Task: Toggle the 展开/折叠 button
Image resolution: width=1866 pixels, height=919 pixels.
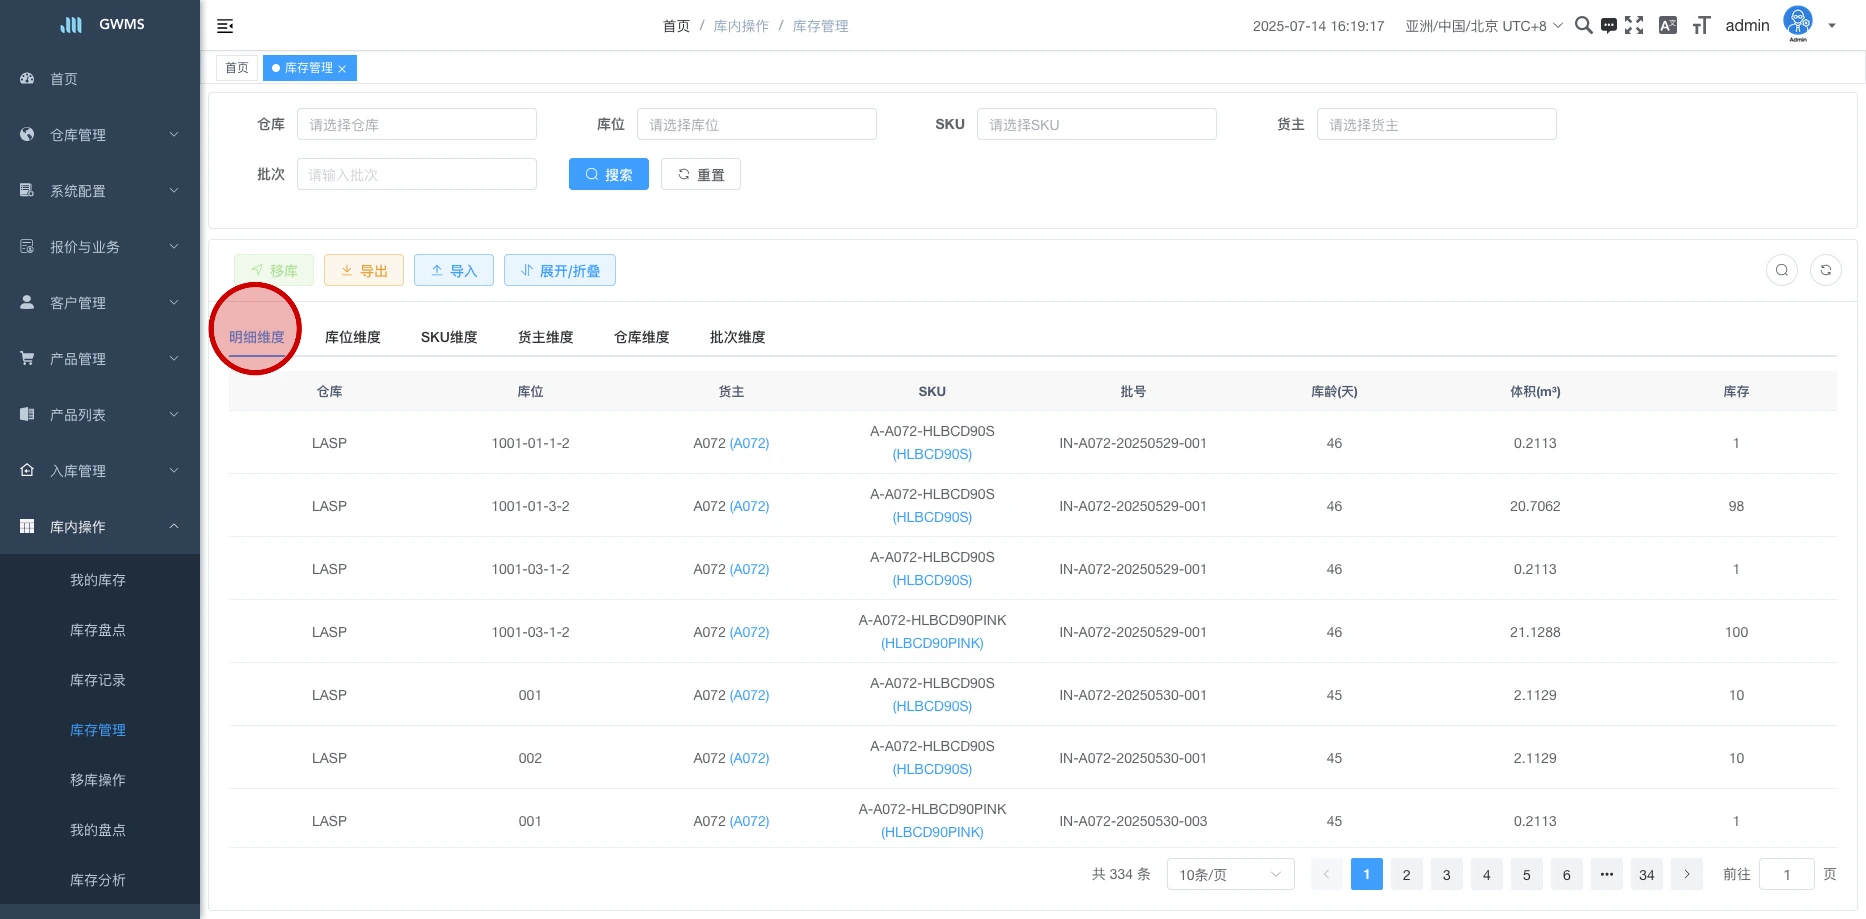Action: [x=559, y=271]
